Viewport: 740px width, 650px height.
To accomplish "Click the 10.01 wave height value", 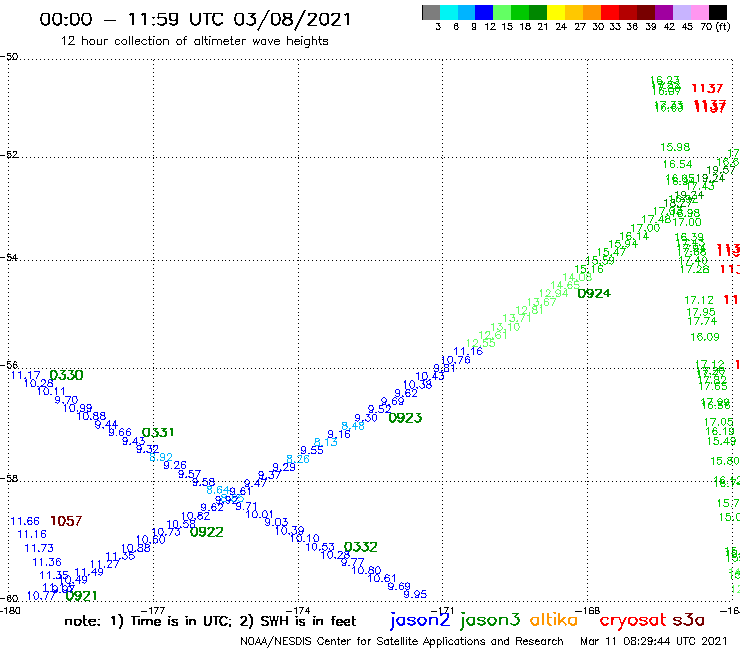I will tap(259, 514).
